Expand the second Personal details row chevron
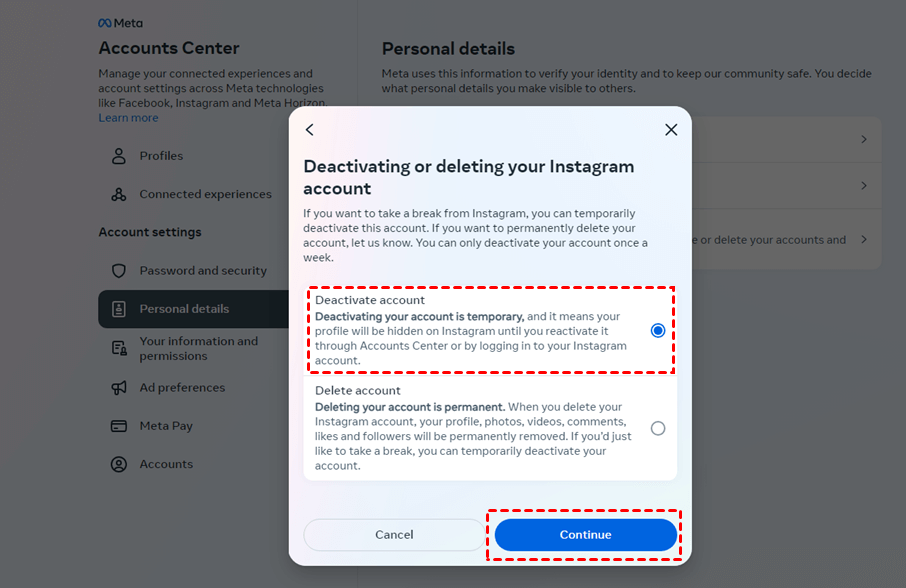Screen dimensions: 906x588 point(864,186)
